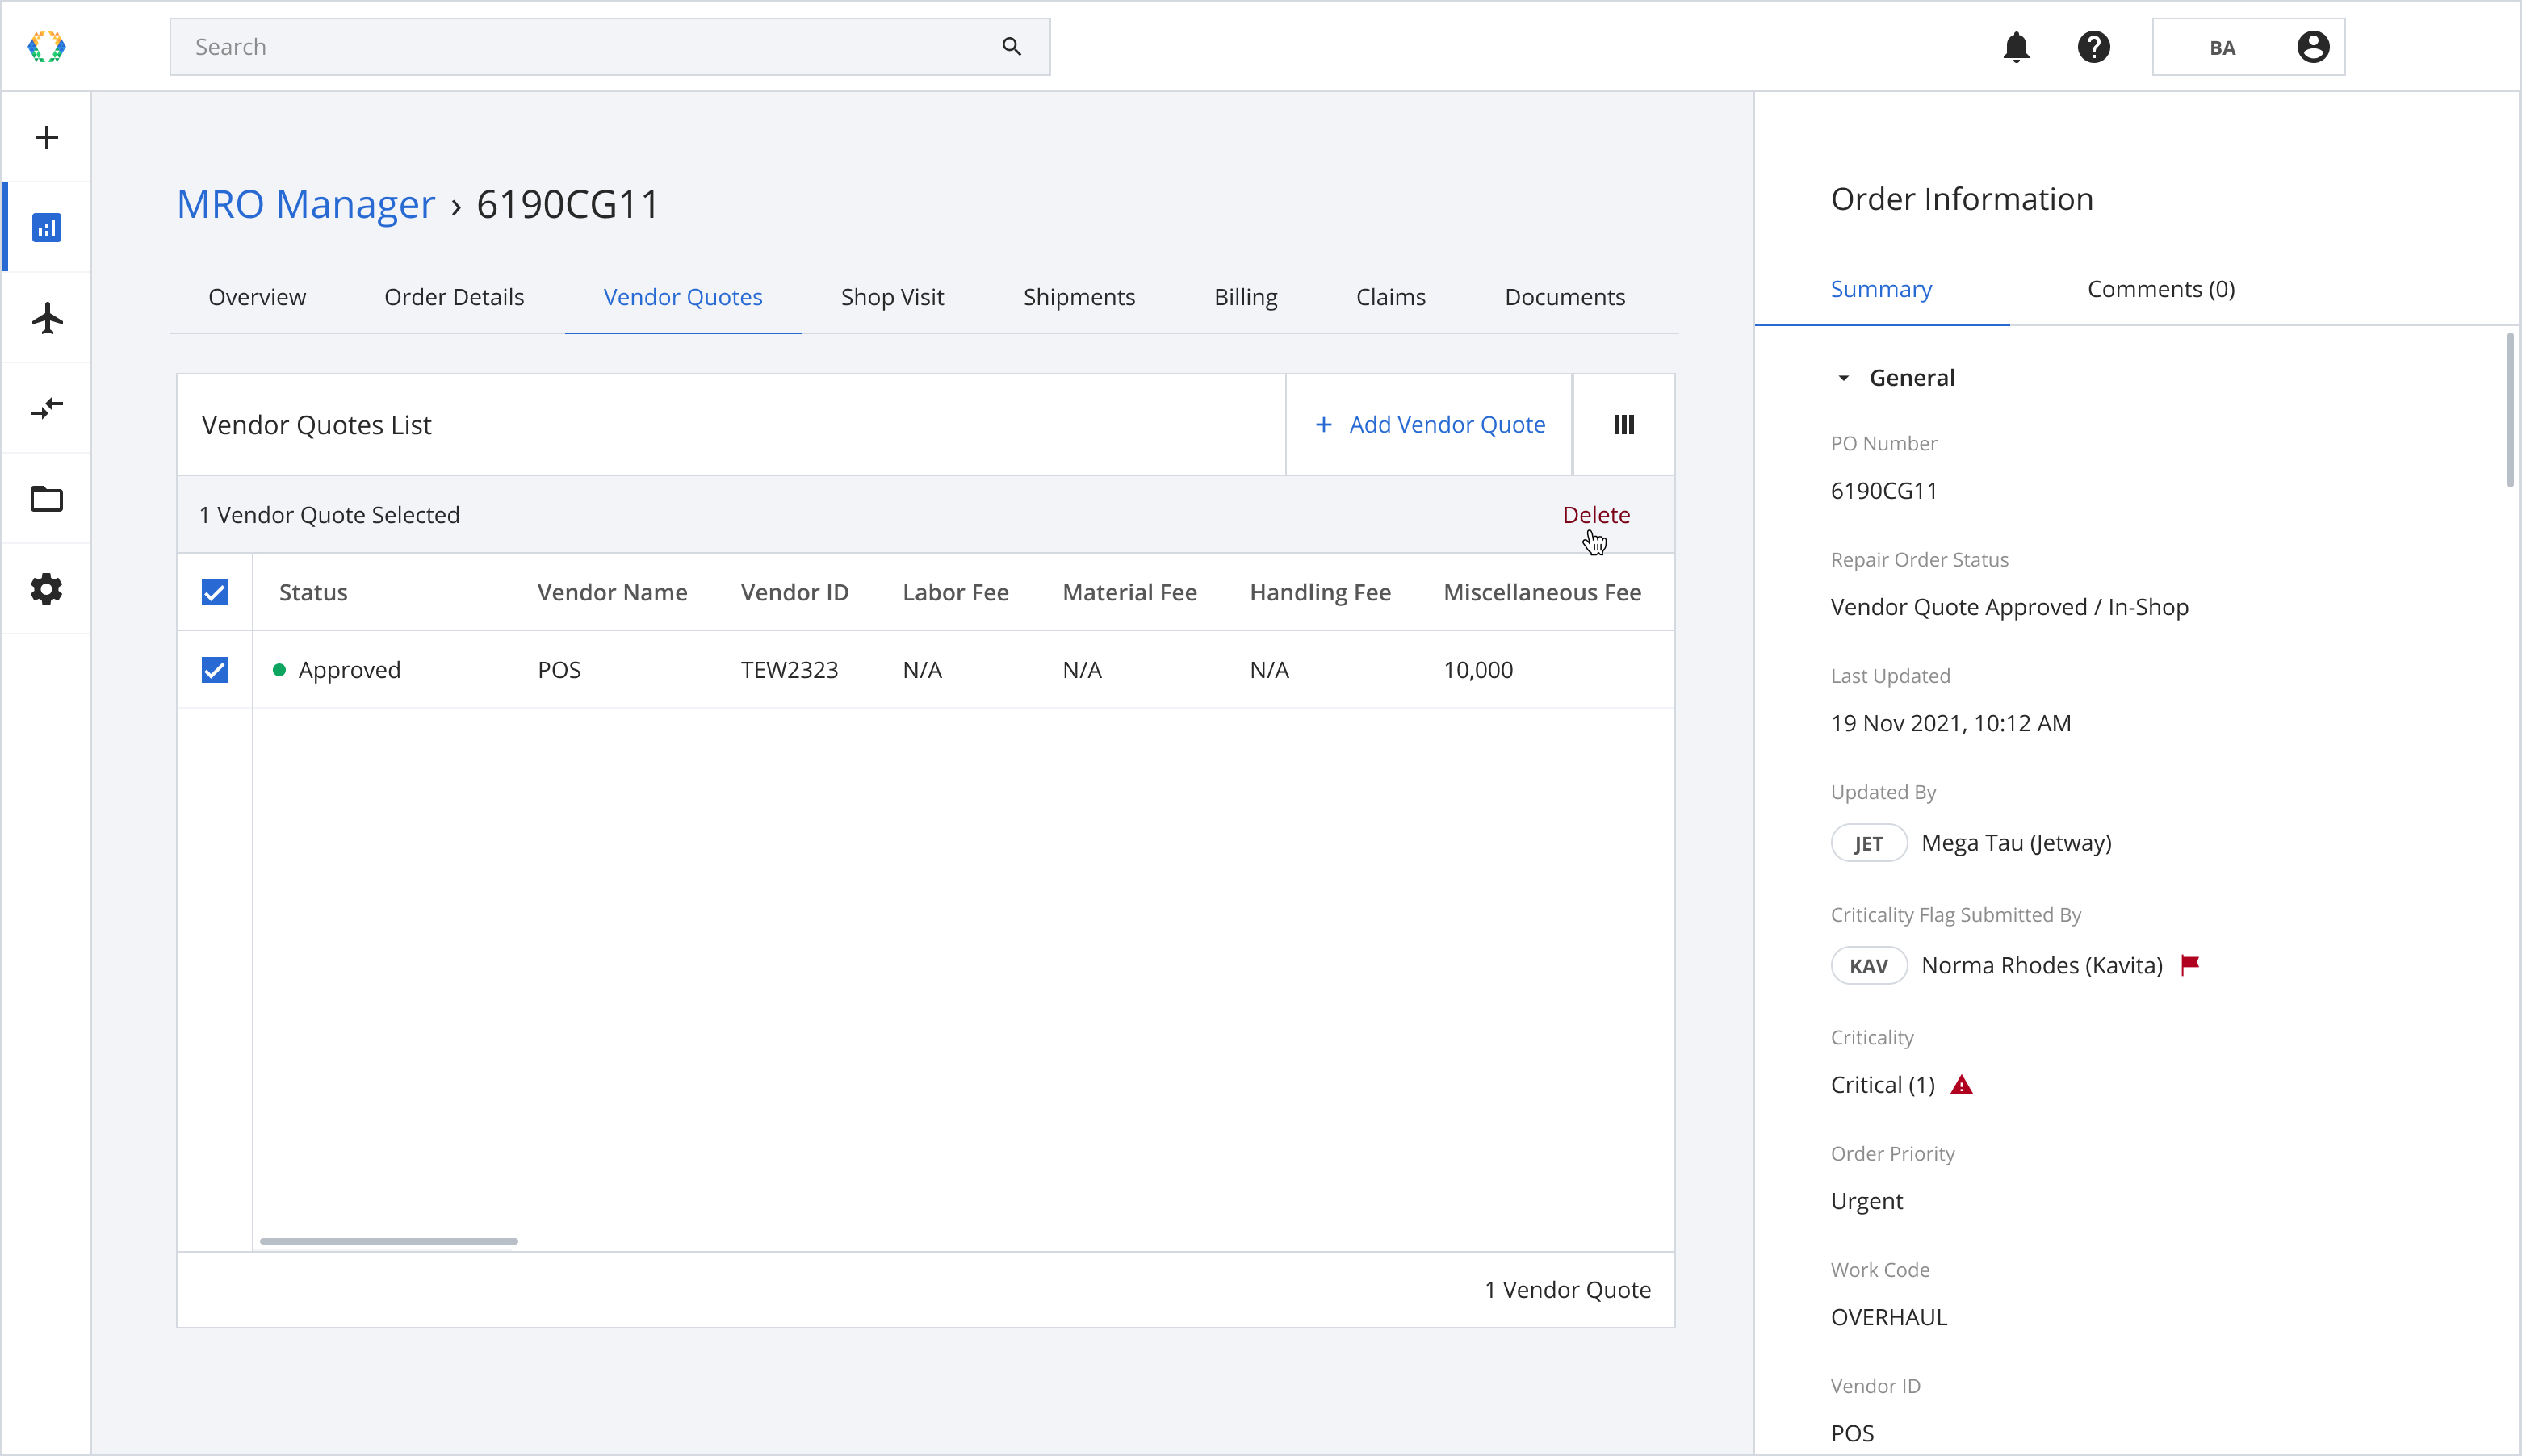Select the Summary tab
2522x1456 pixels.
1881,289
